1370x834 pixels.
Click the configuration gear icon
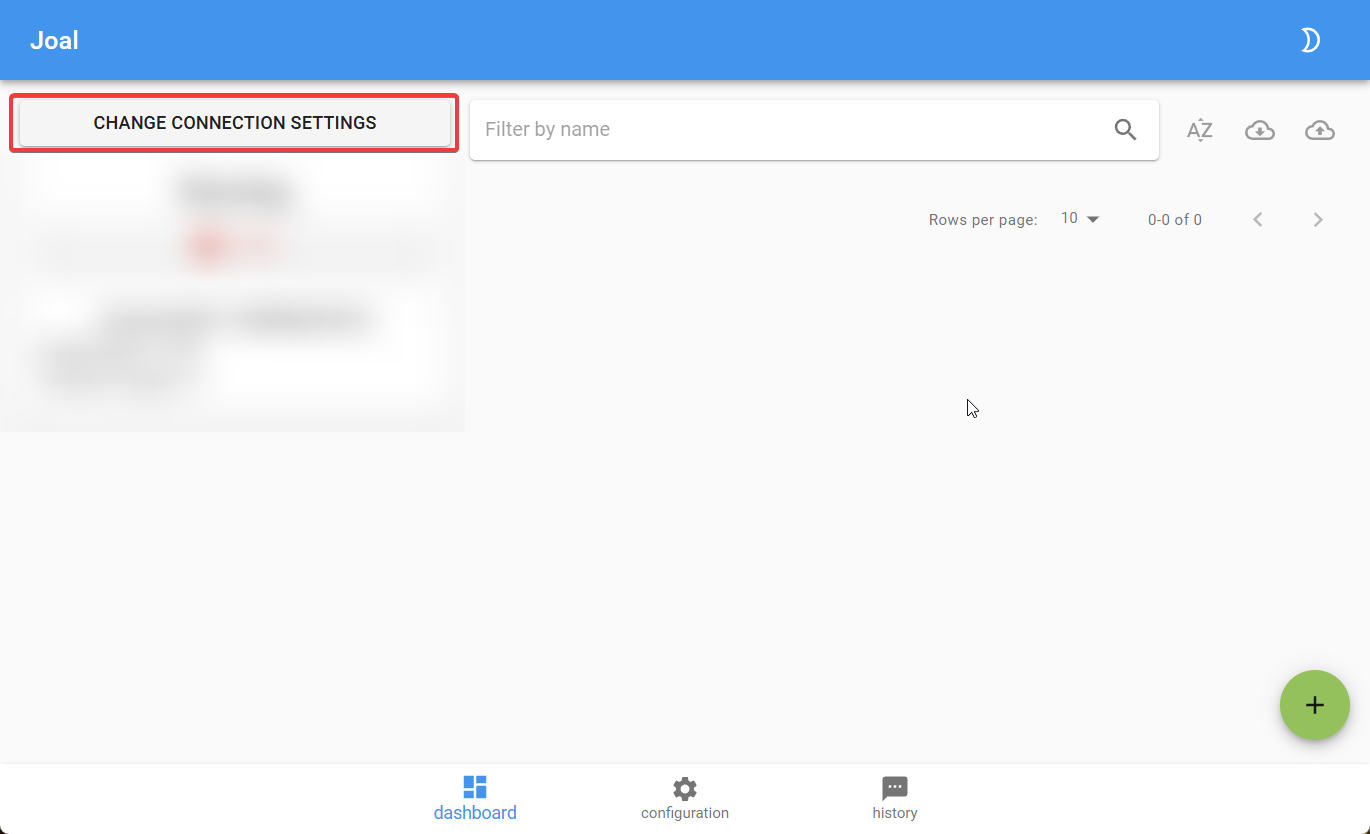pos(685,788)
